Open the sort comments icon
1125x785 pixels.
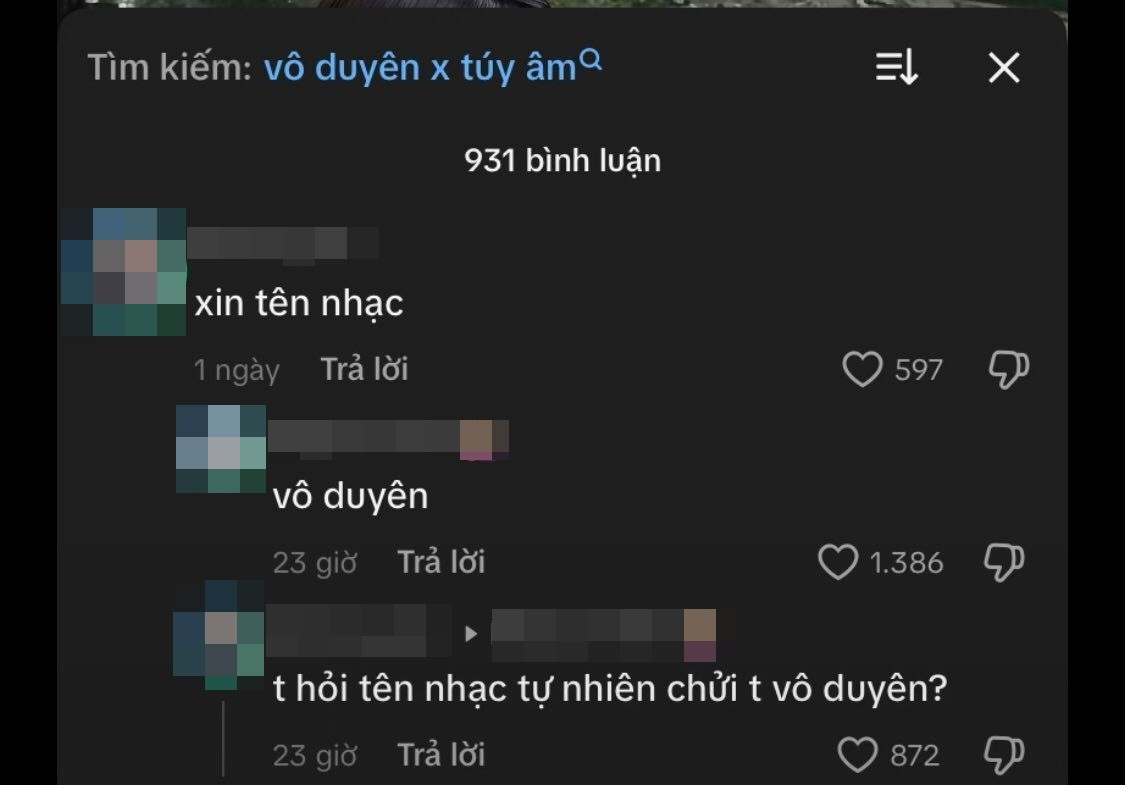pyautogui.click(x=896, y=67)
